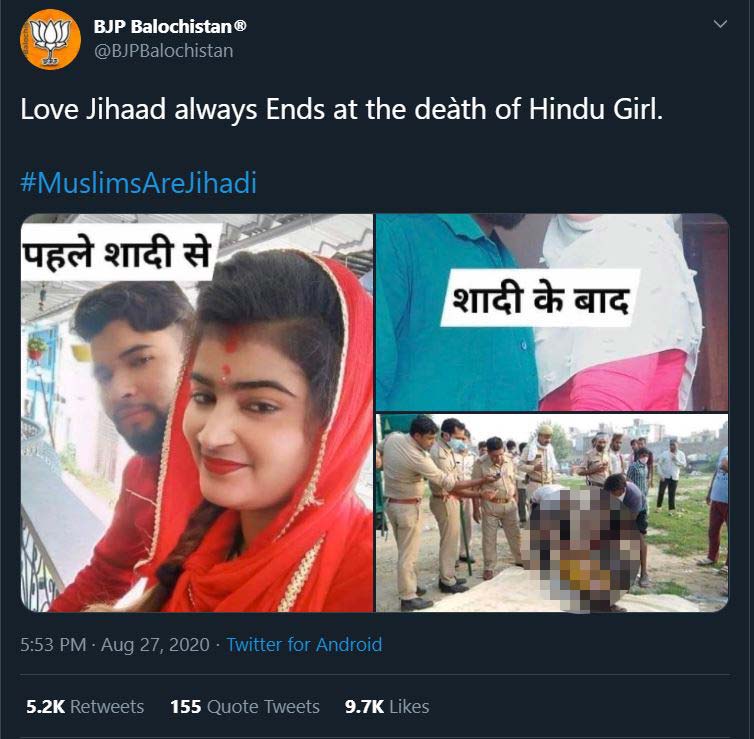Click the lotus symbol inside the avatar
The width and height of the screenshot is (754, 739).
(50, 39)
